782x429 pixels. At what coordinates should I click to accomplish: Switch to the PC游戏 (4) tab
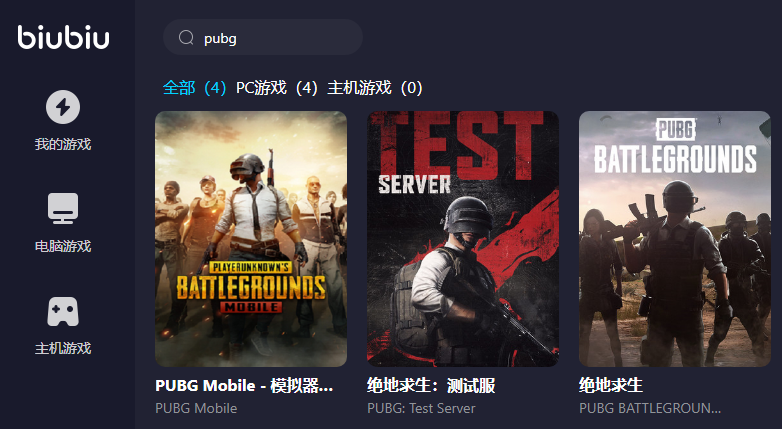[x=277, y=88]
